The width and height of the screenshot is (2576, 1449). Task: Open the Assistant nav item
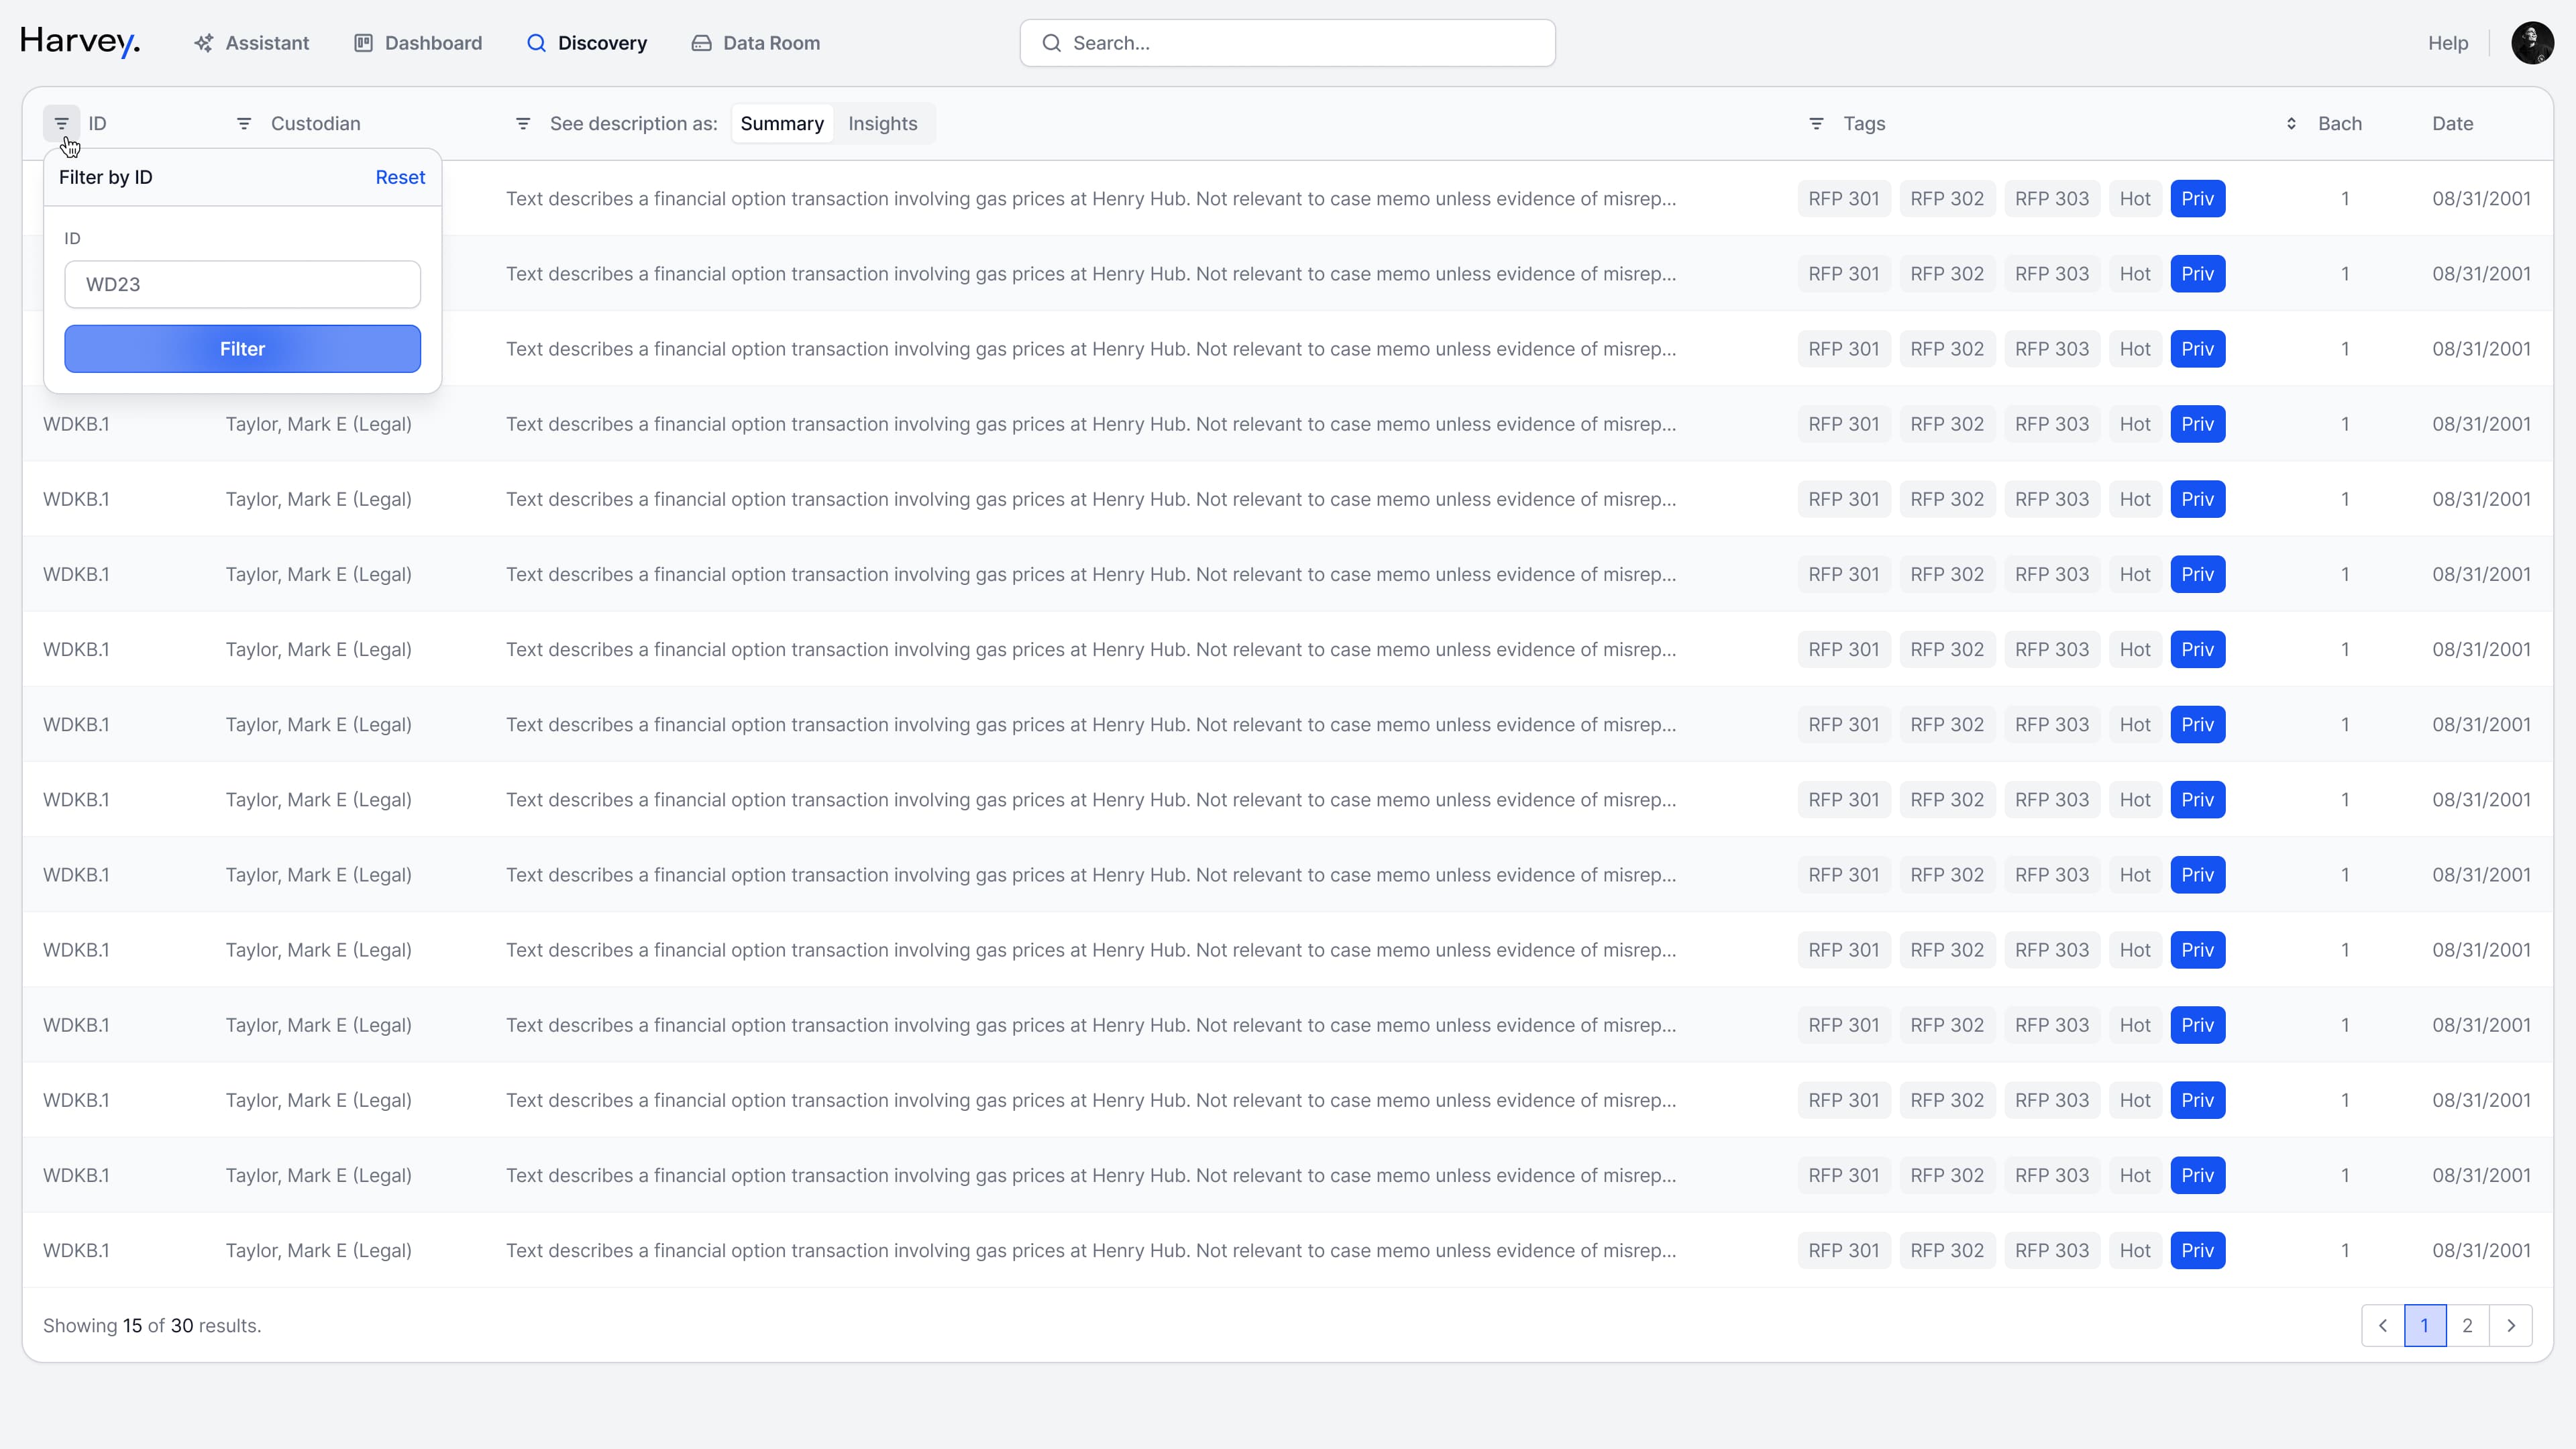tap(252, 43)
